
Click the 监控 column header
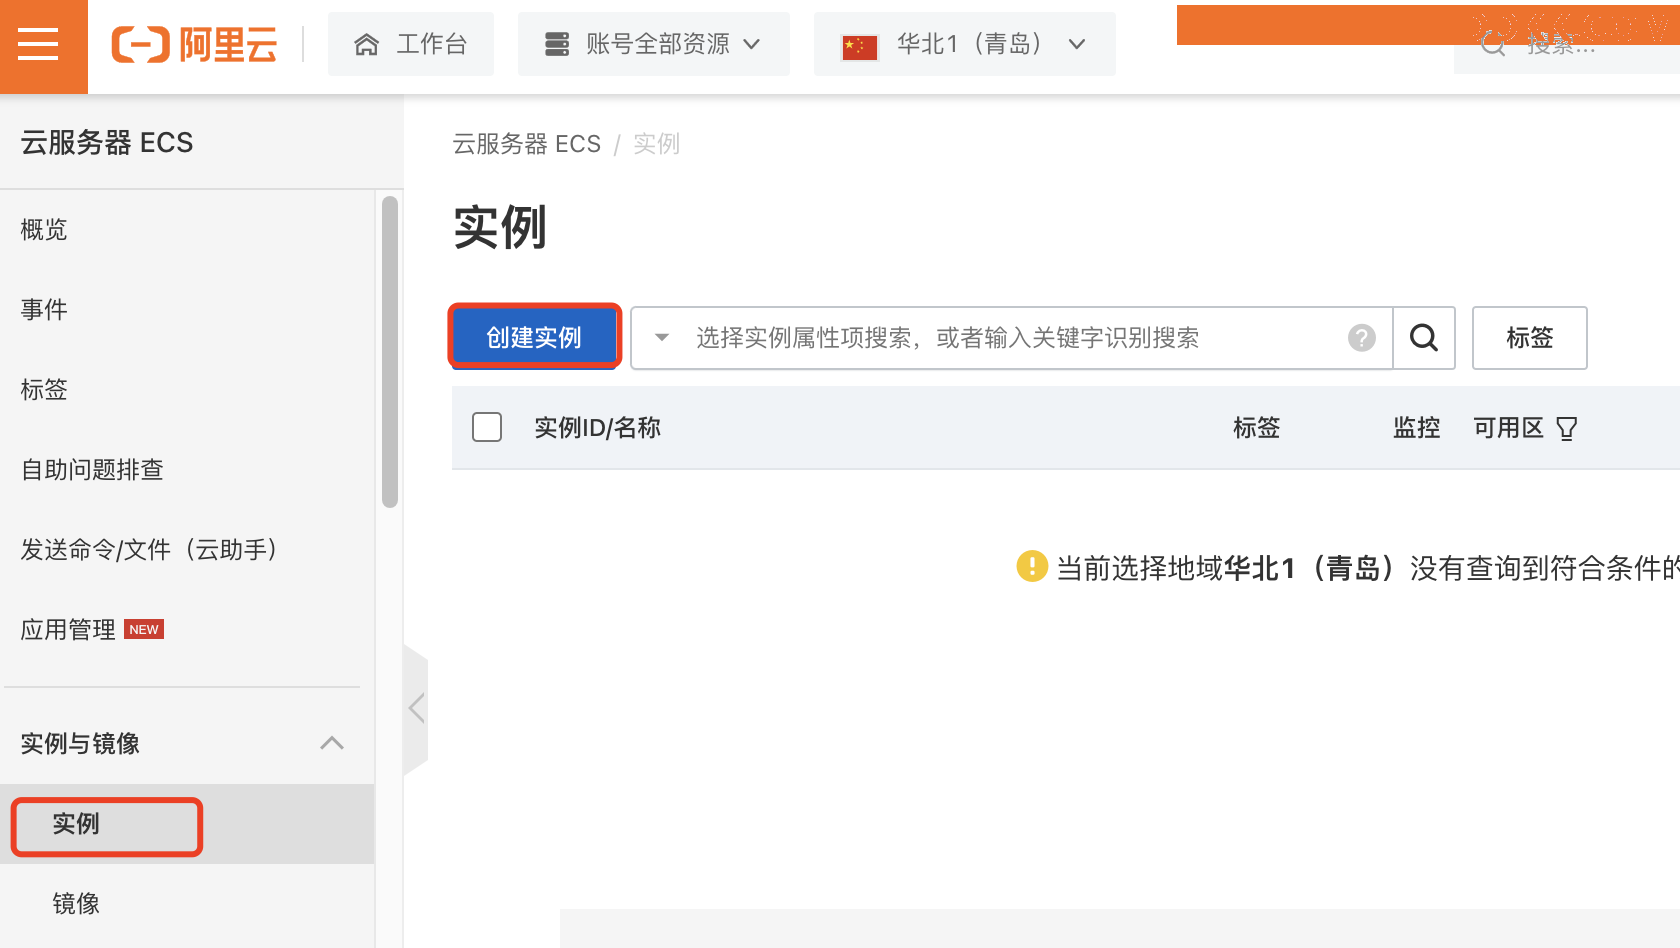1416,428
